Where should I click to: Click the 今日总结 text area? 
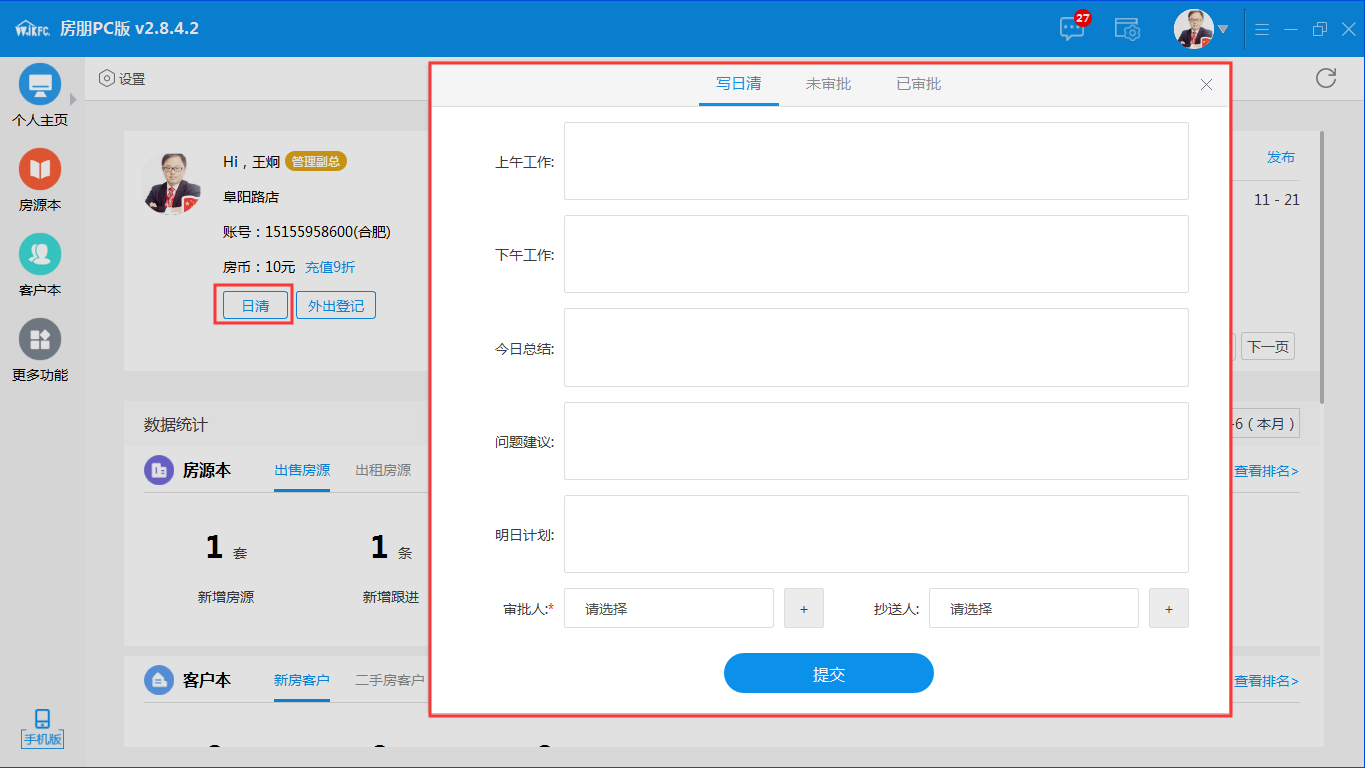(876, 347)
